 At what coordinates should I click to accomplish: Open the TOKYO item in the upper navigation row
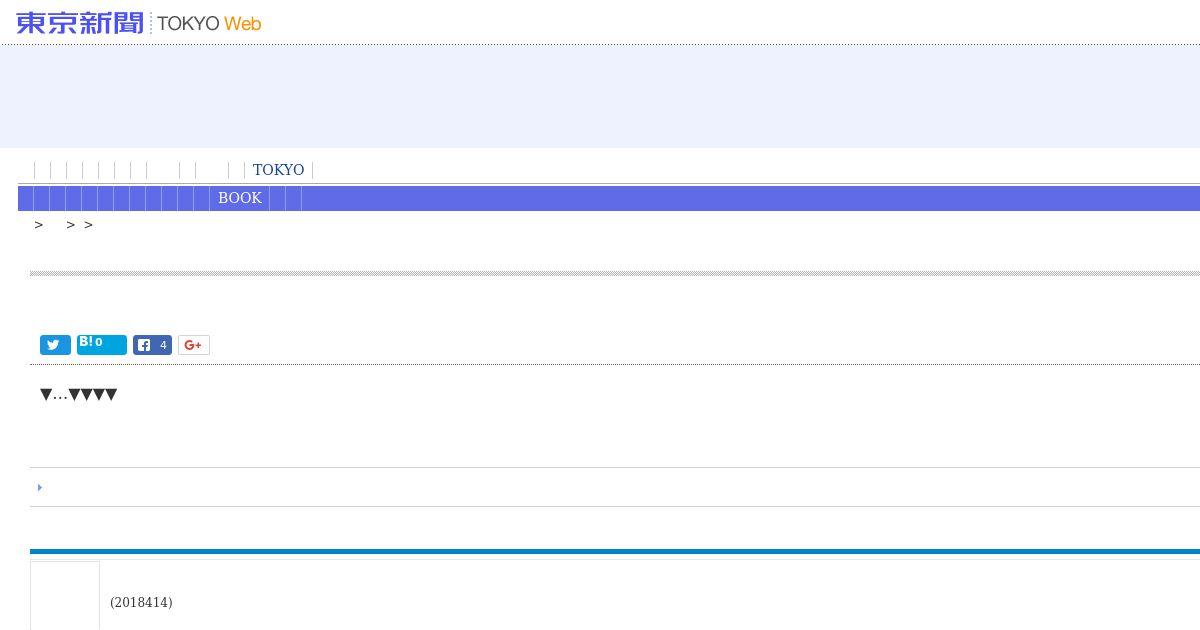coord(278,170)
